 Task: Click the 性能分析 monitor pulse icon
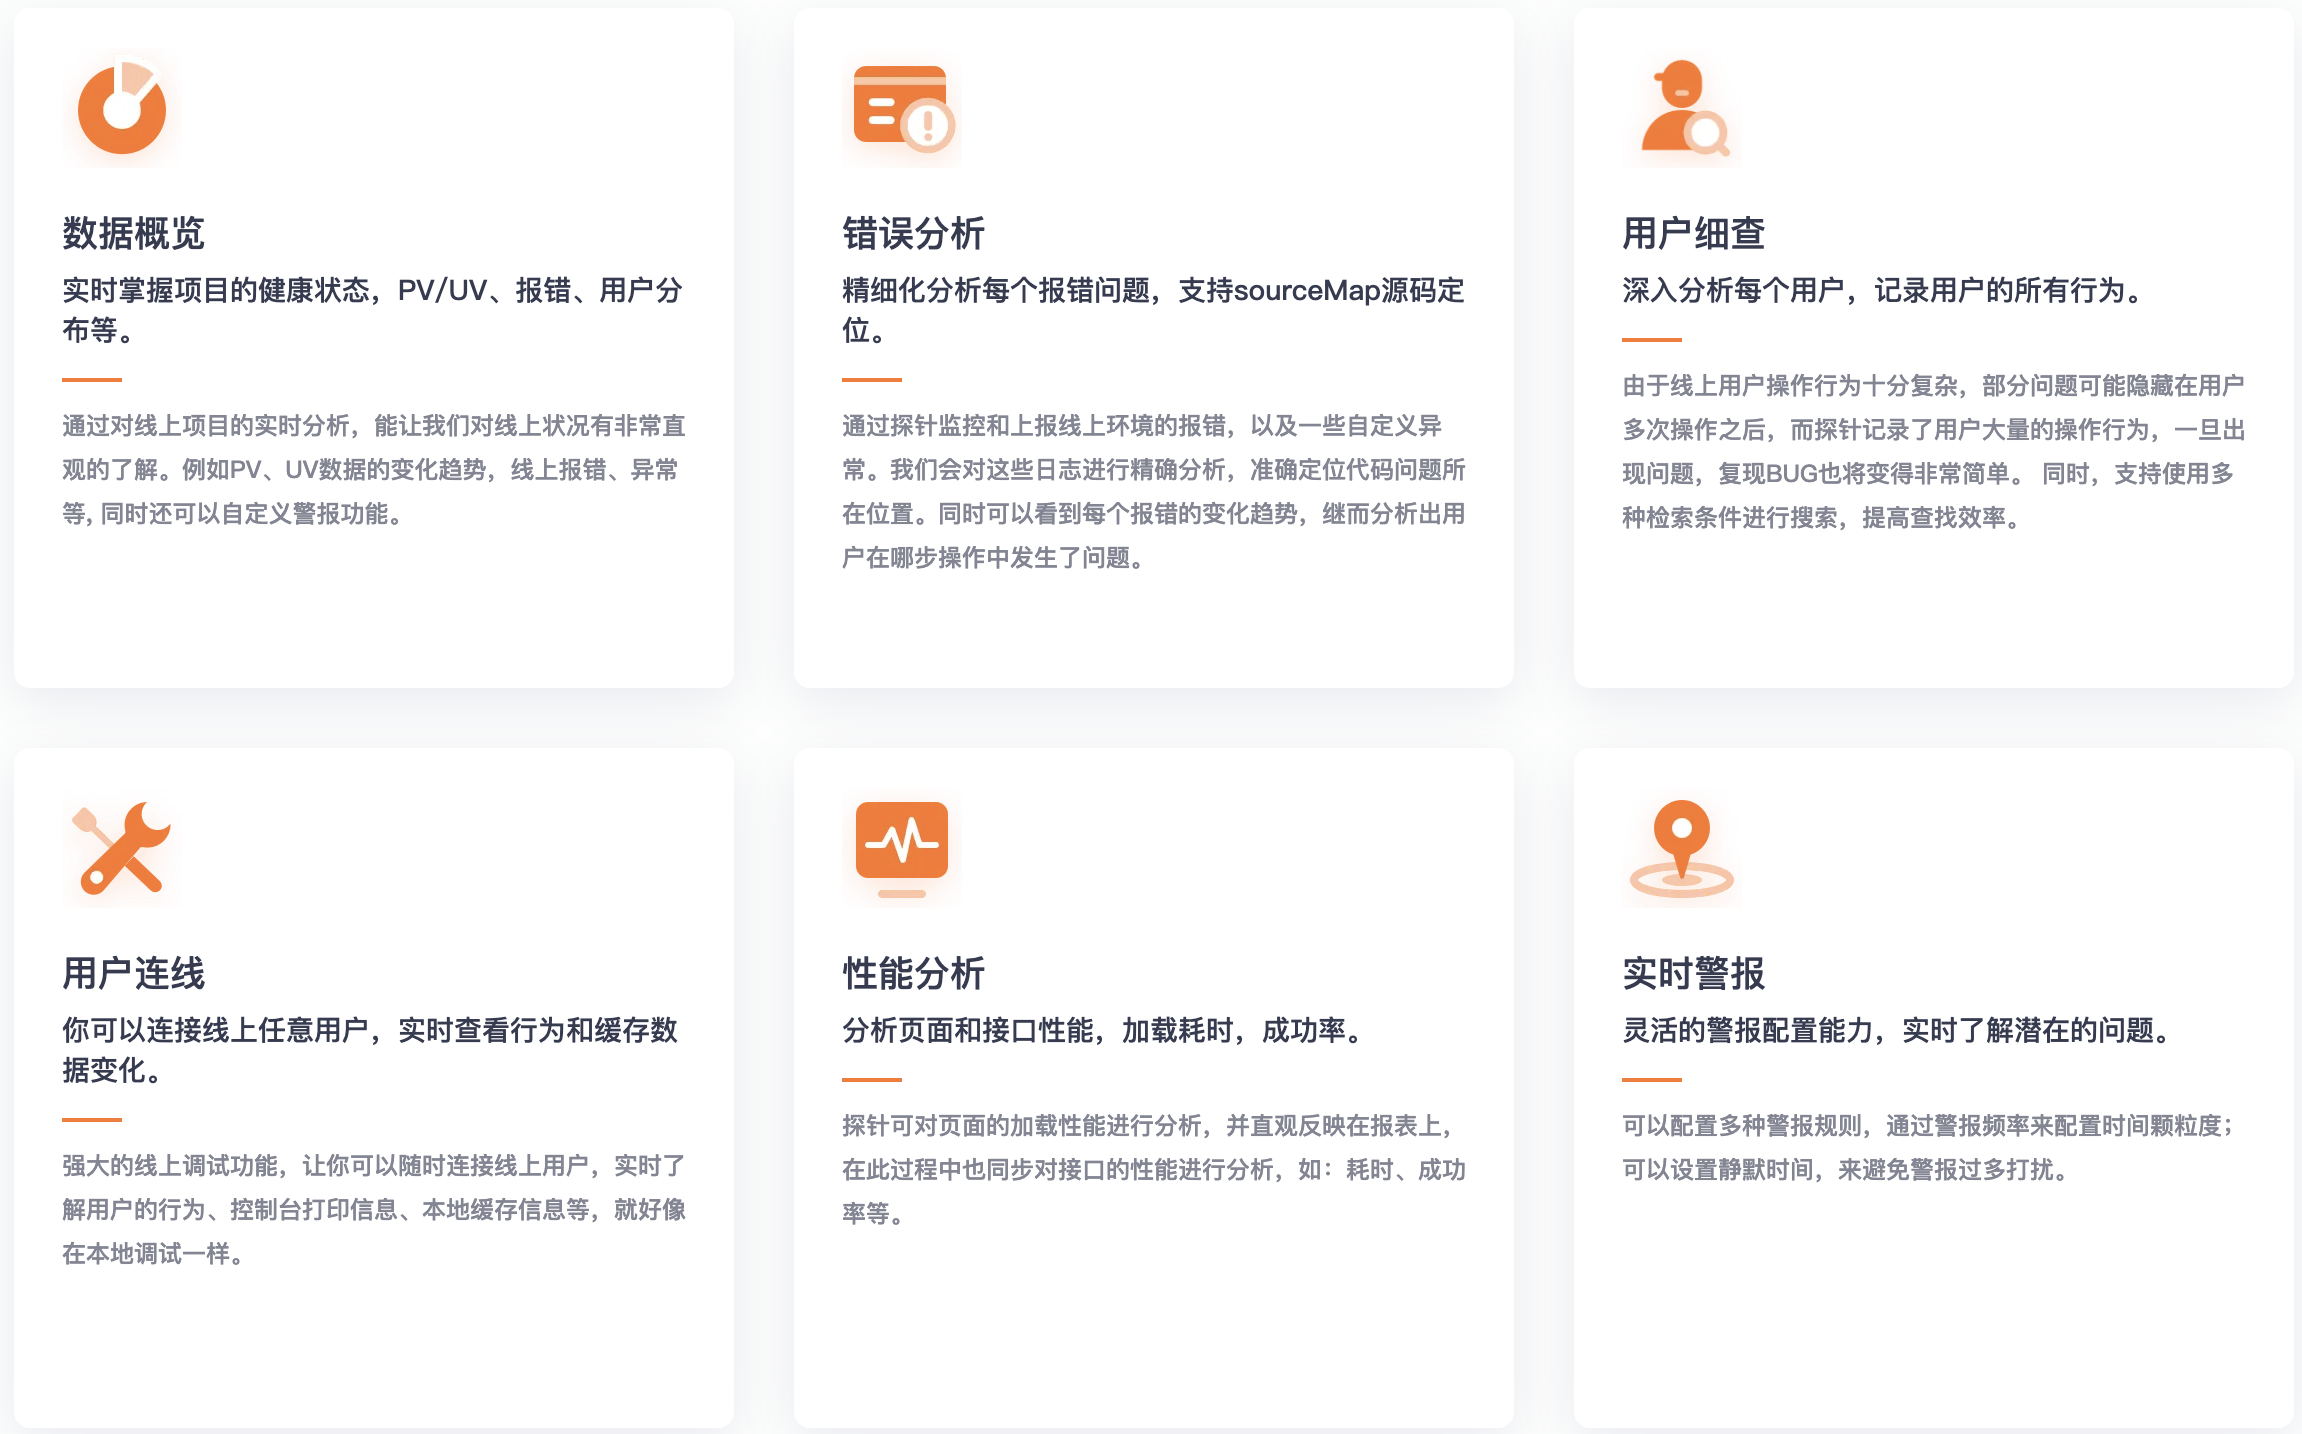tap(902, 848)
